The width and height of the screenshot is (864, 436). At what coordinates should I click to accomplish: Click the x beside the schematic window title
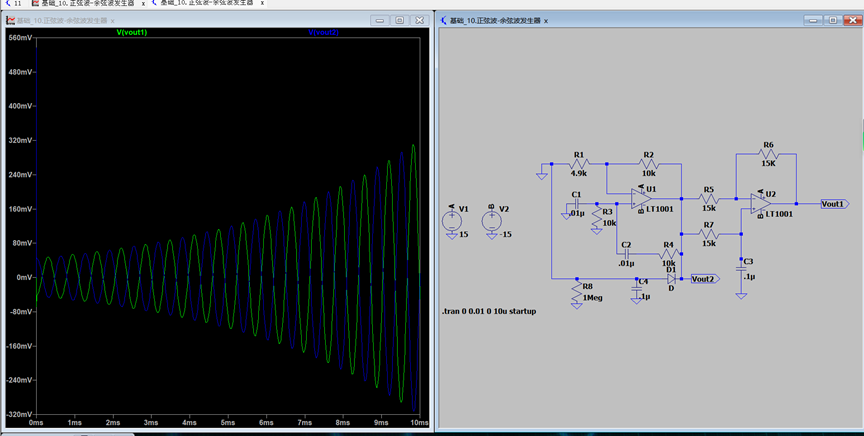point(546,21)
